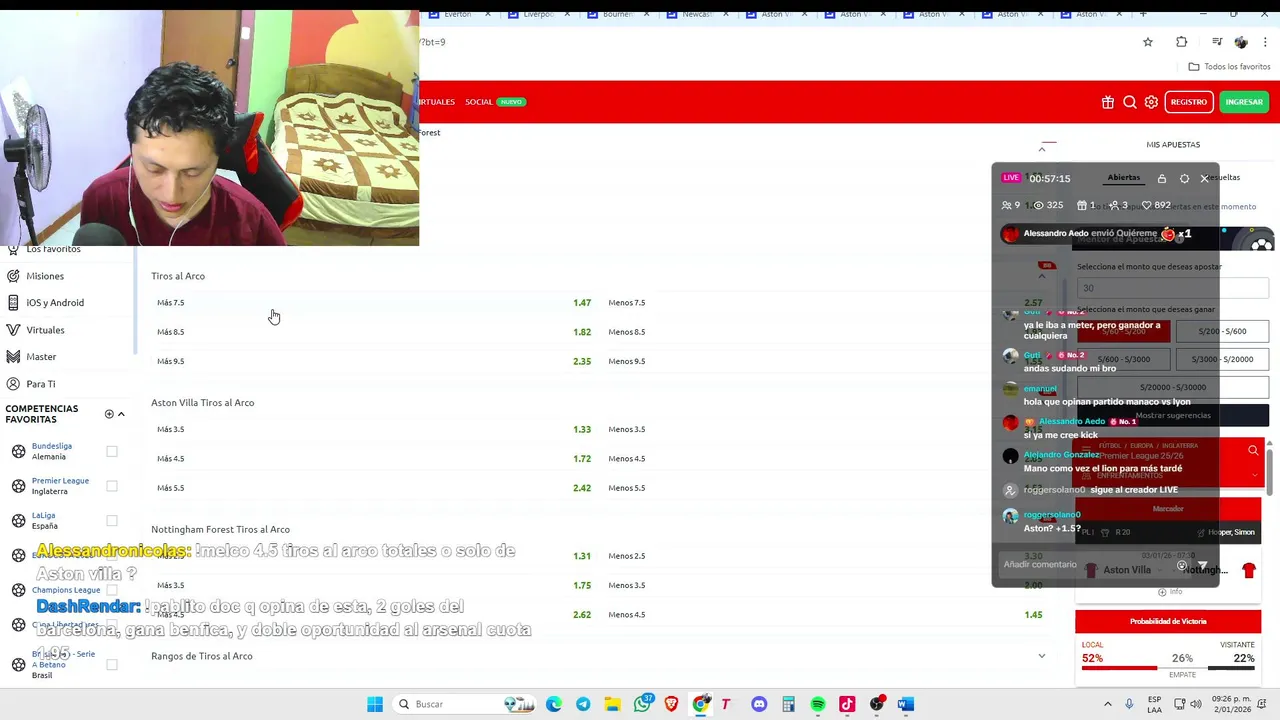
Task: Click the plus icon next to Competencias Favoritas
Action: click(x=109, y=414)
